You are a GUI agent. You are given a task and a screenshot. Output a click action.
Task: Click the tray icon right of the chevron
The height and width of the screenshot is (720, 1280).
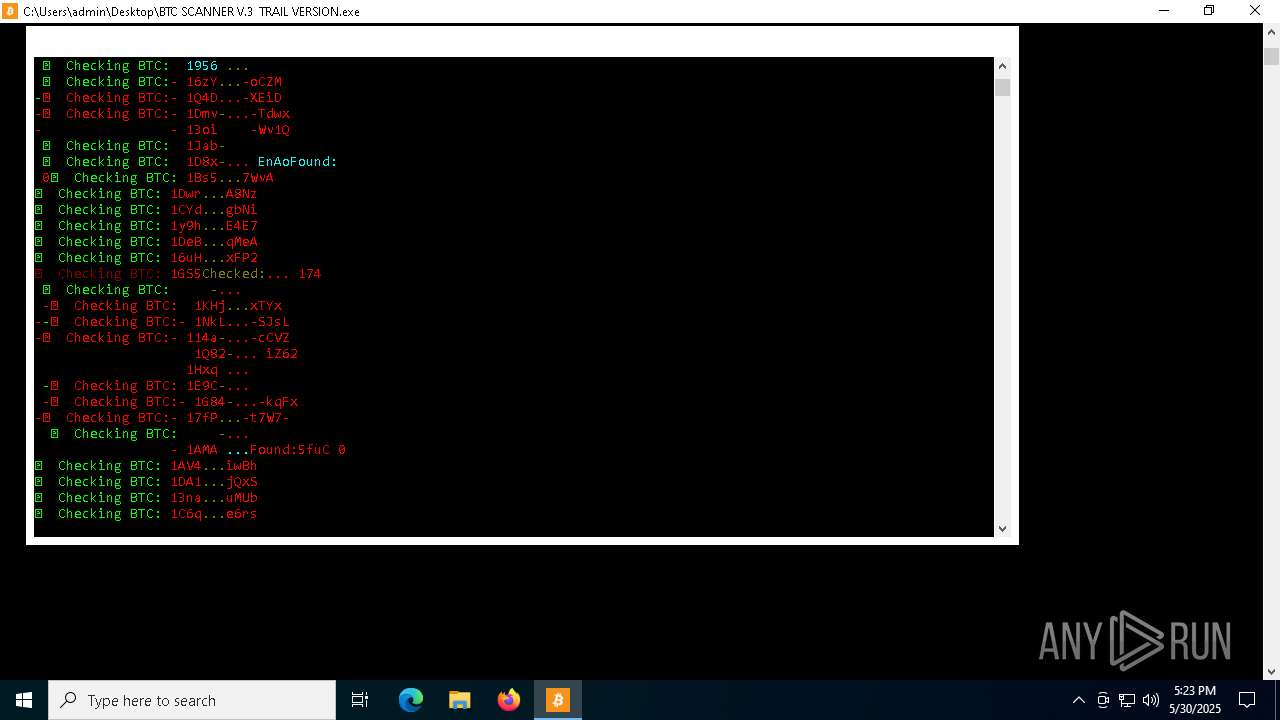tap(1102, 700)
